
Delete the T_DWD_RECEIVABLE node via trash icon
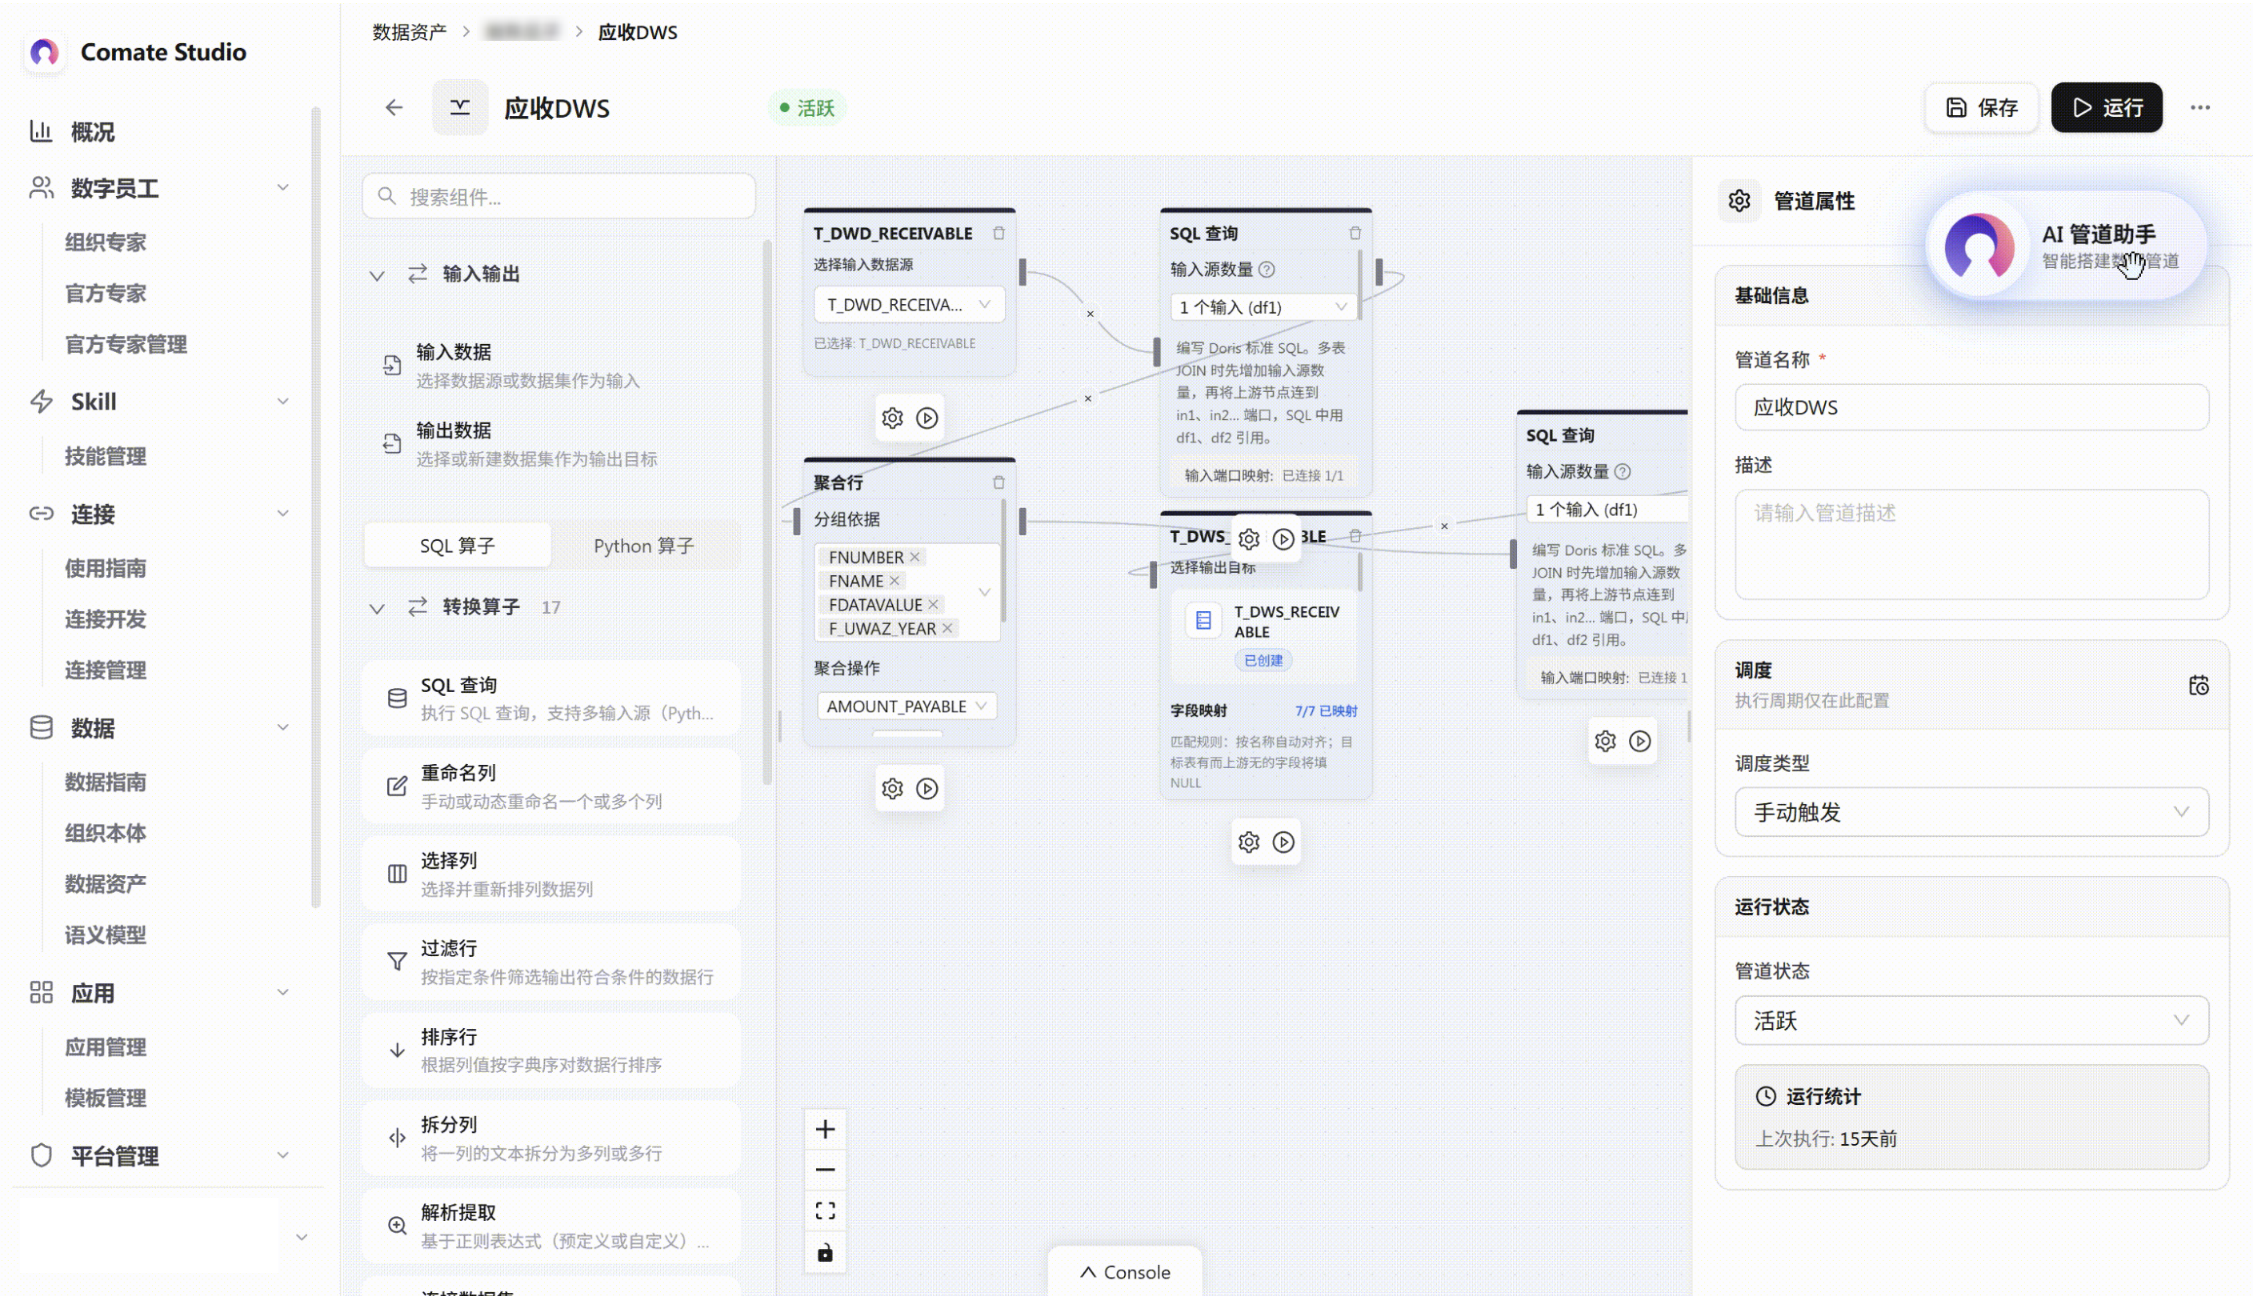click(x=998, y=233)
